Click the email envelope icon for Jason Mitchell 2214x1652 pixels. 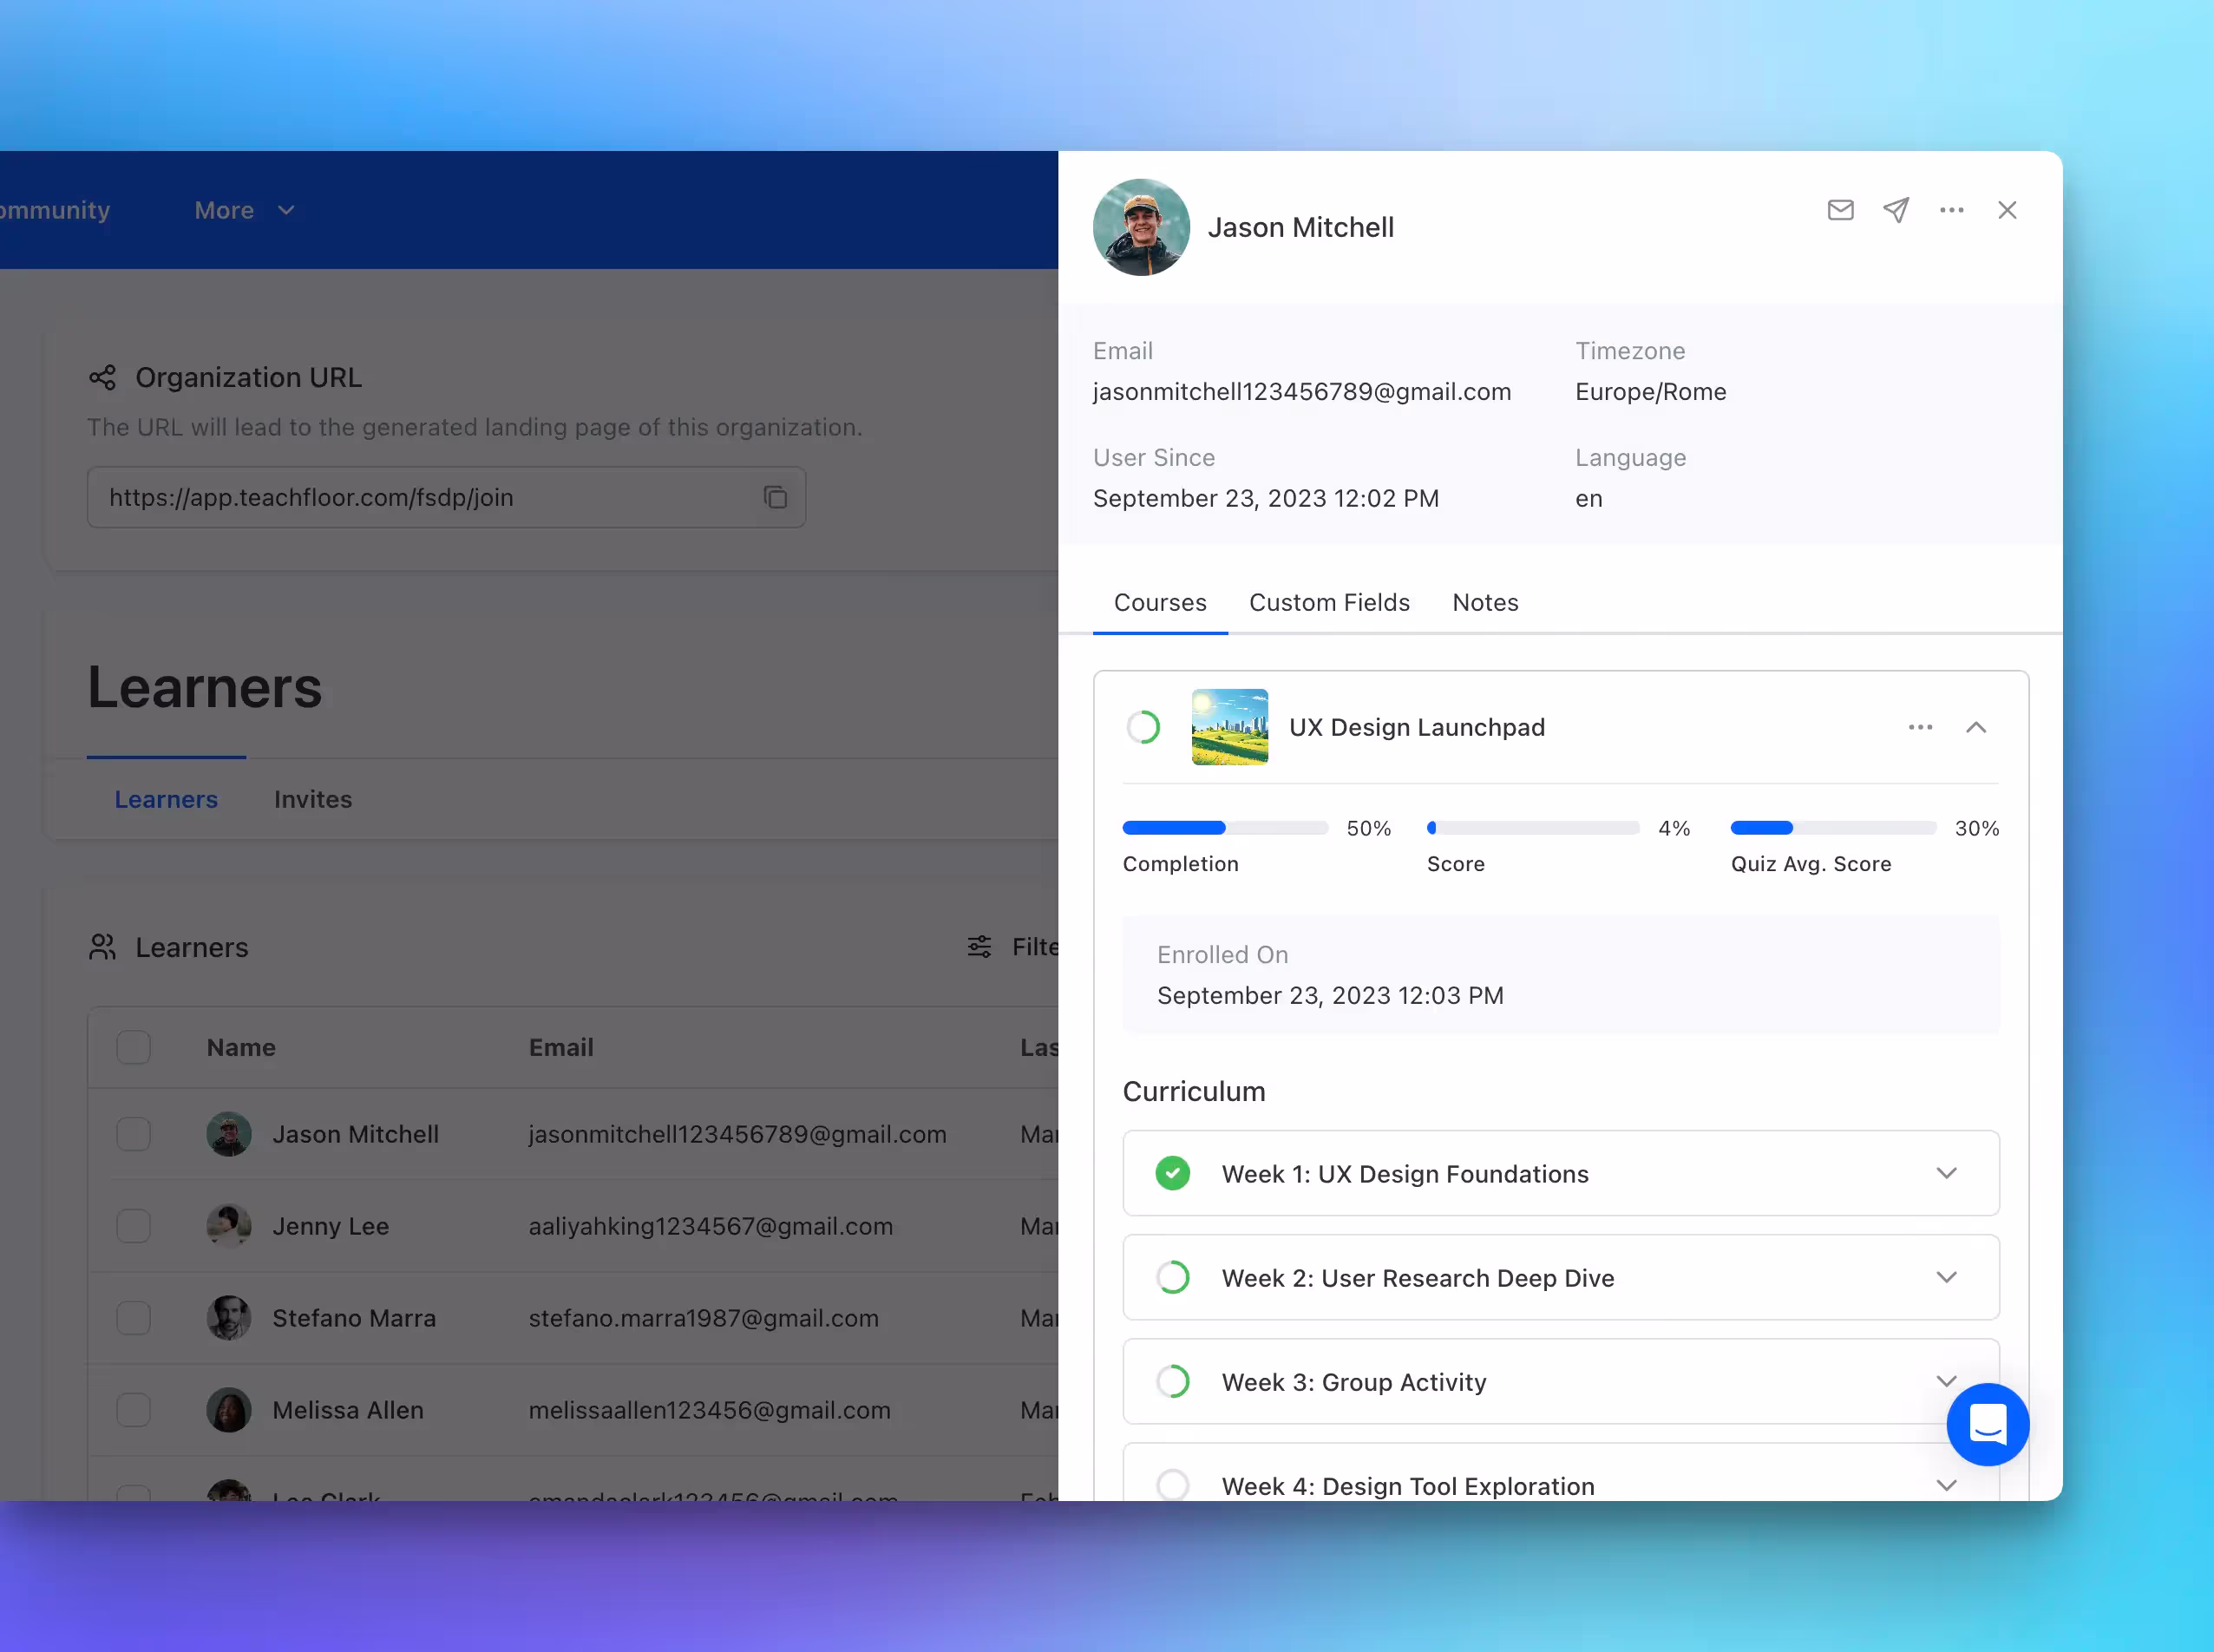click(x=1840, y=210)
